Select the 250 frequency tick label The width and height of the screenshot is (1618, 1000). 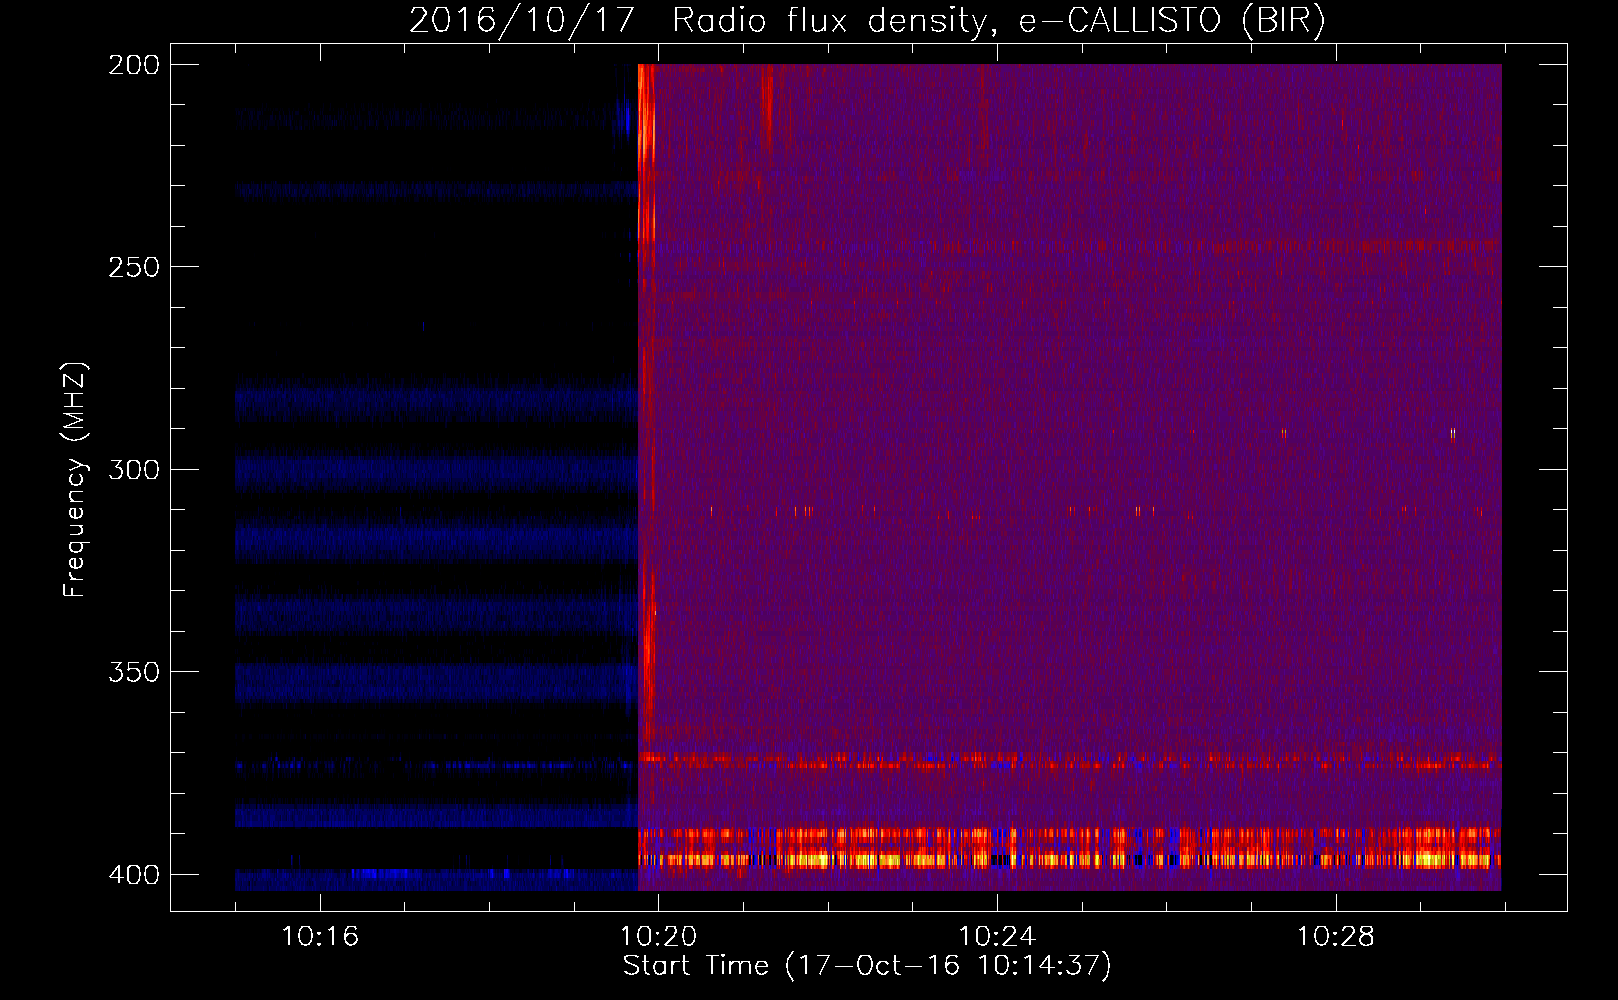134,267
